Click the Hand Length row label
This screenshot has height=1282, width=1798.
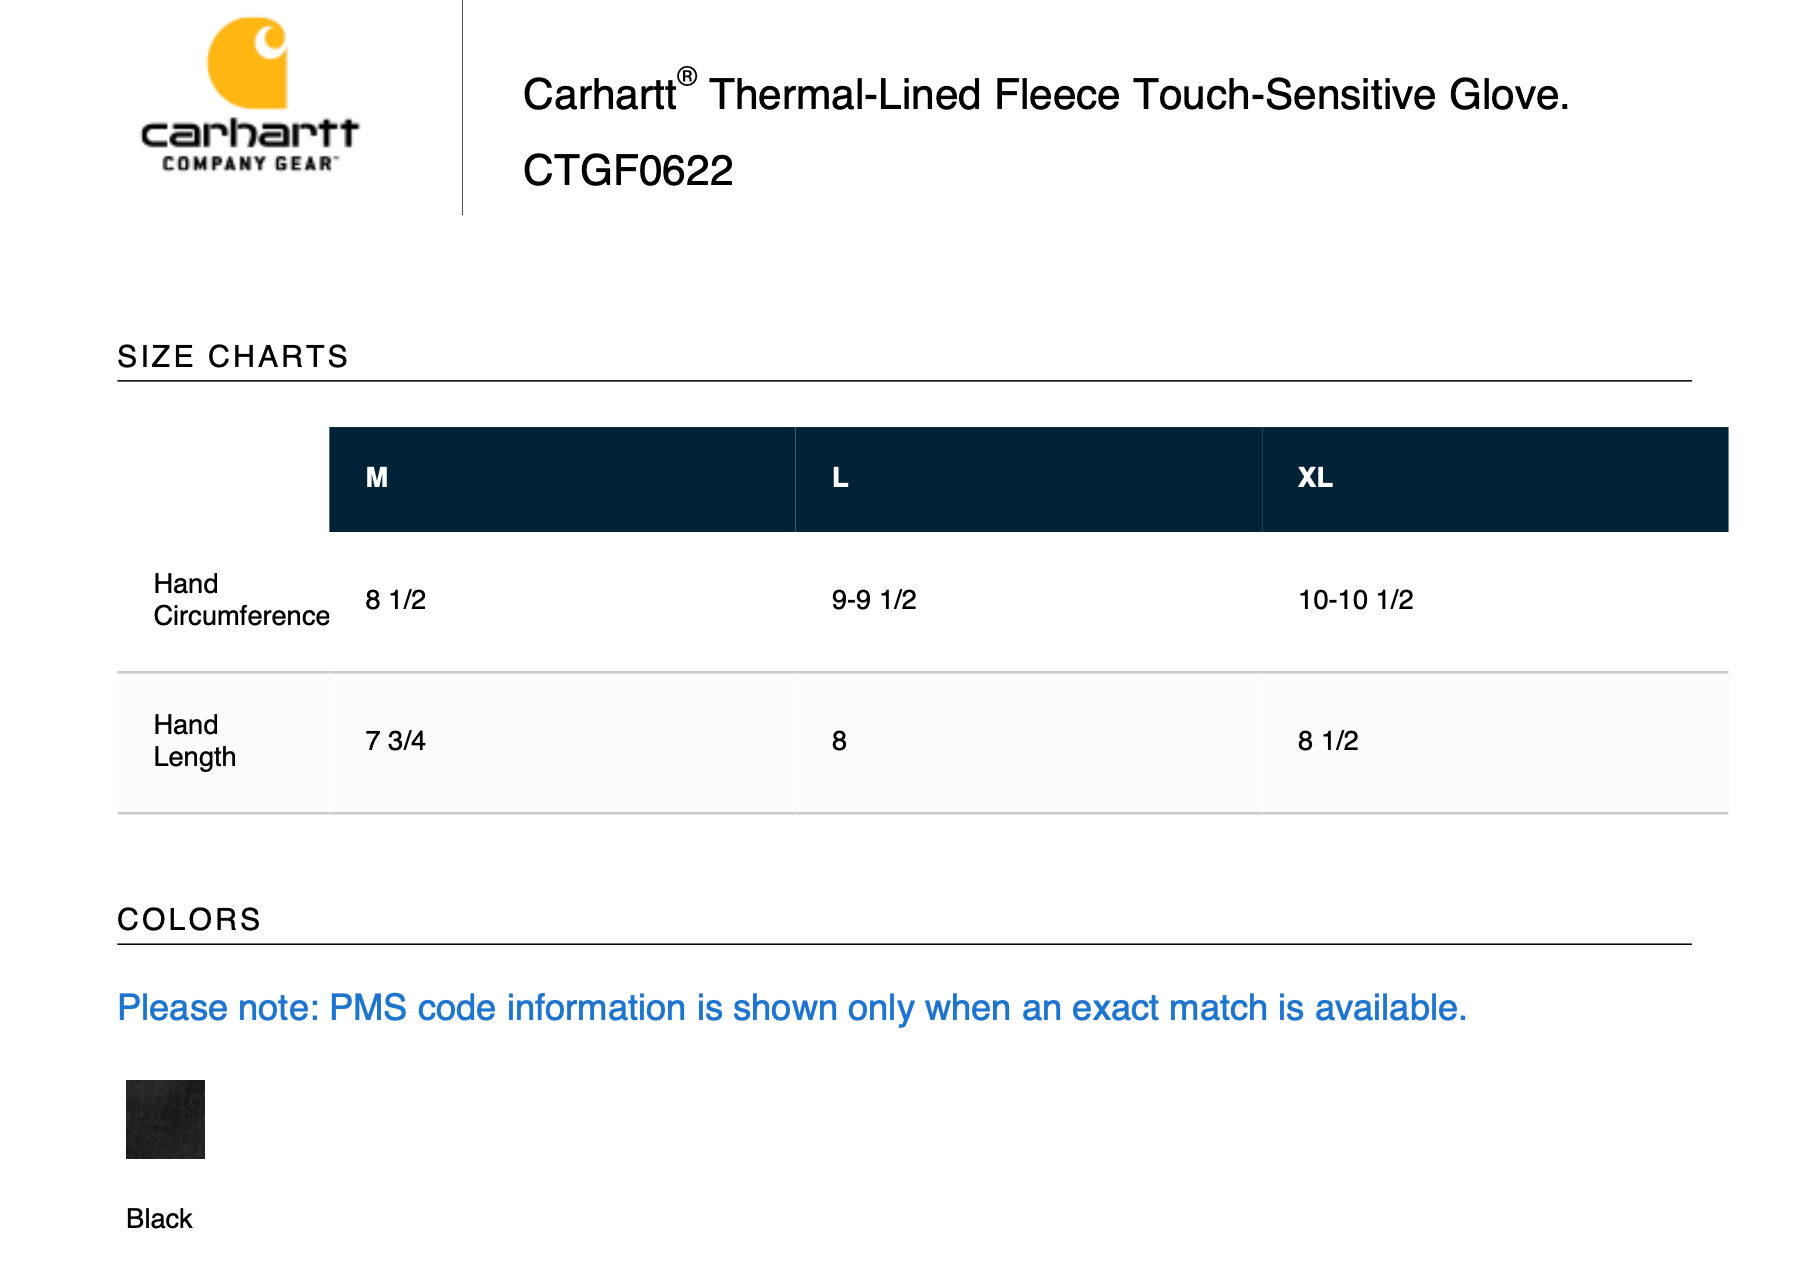(195, 741)
